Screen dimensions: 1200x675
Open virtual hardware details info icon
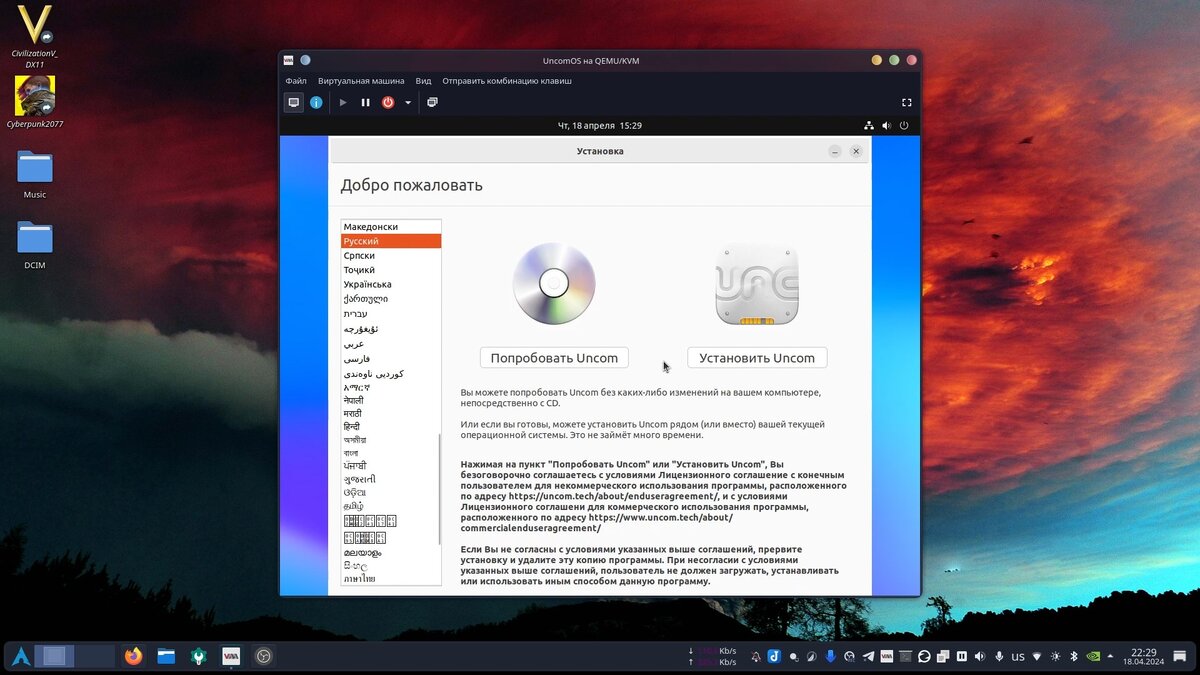click(x=316, y=102)
